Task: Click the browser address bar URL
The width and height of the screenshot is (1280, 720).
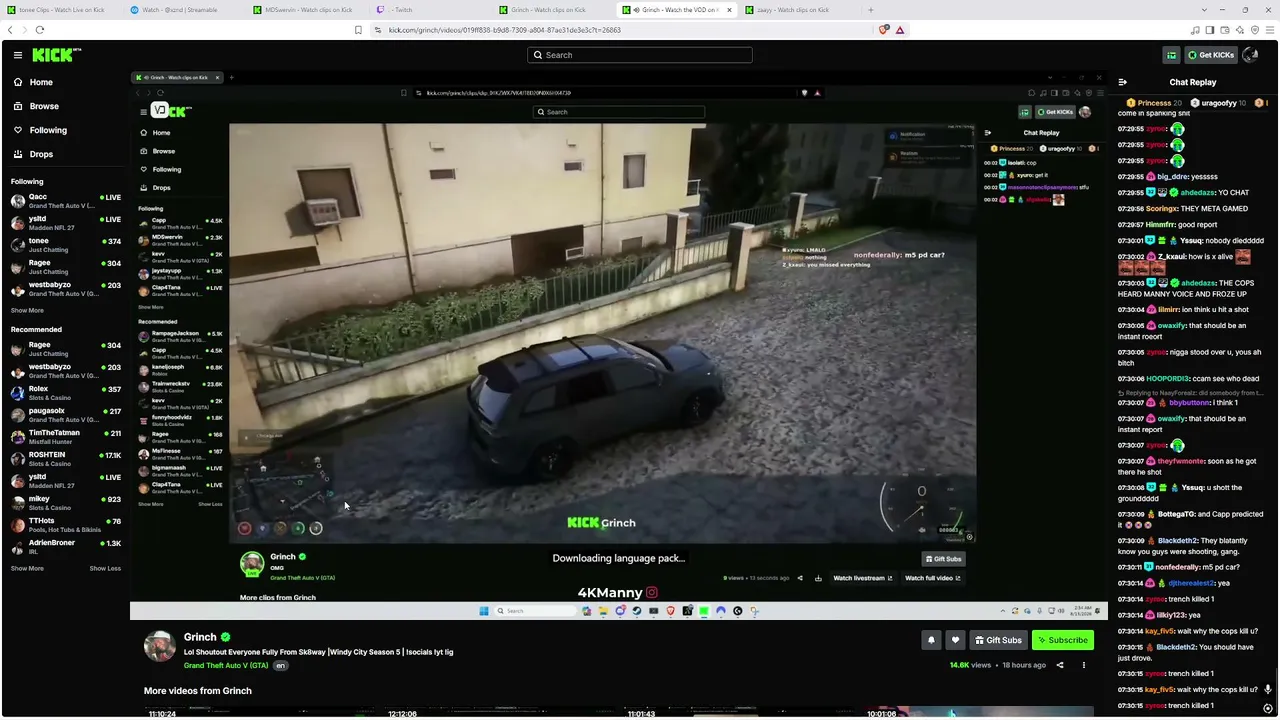Action: click(x=505, y=30)
